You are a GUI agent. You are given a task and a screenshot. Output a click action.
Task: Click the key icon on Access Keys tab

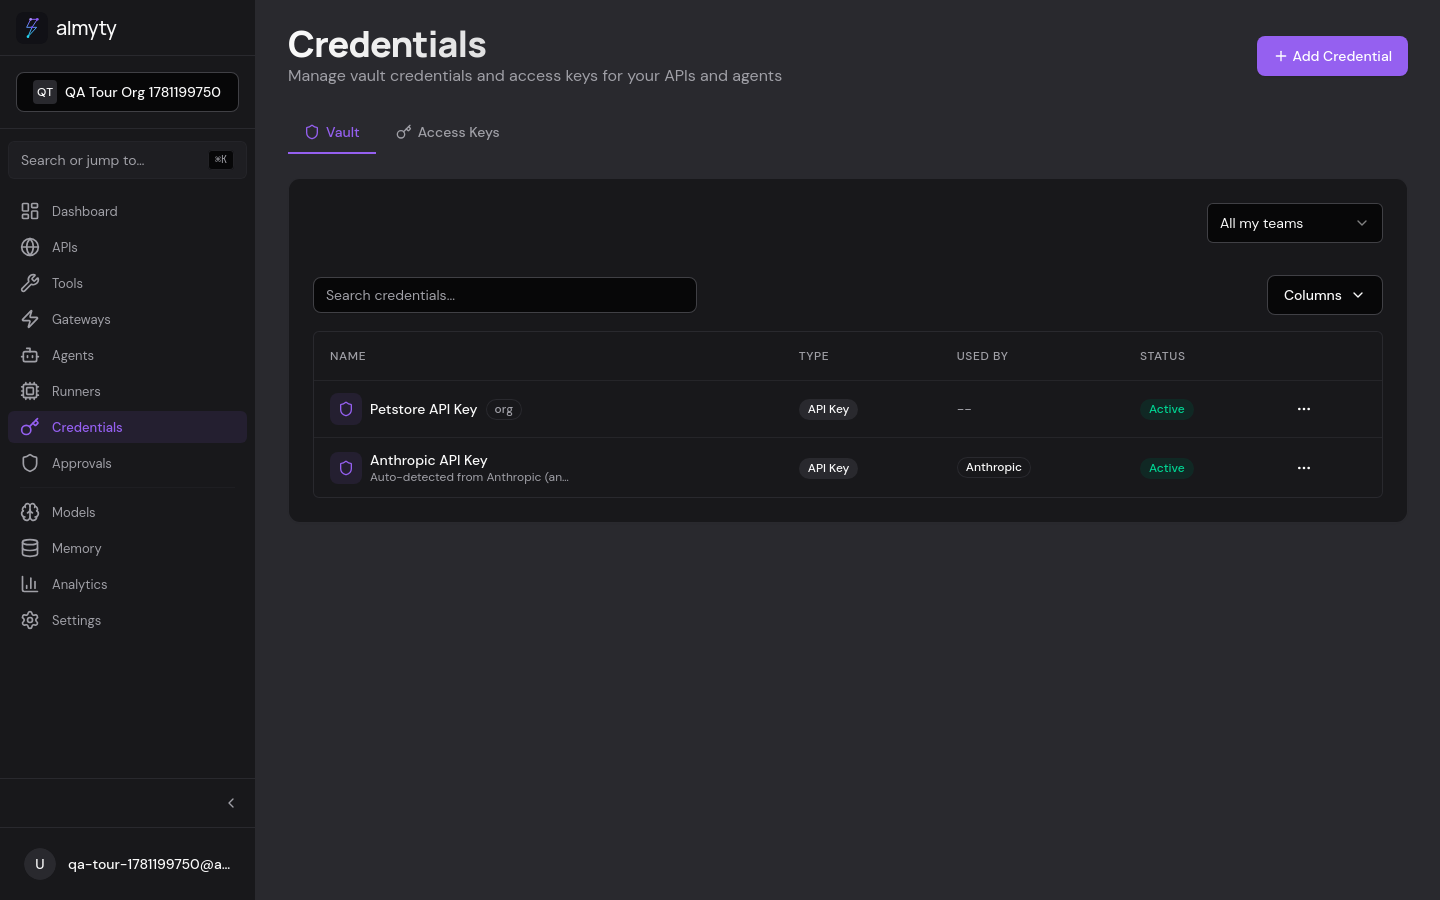(404, 132)
